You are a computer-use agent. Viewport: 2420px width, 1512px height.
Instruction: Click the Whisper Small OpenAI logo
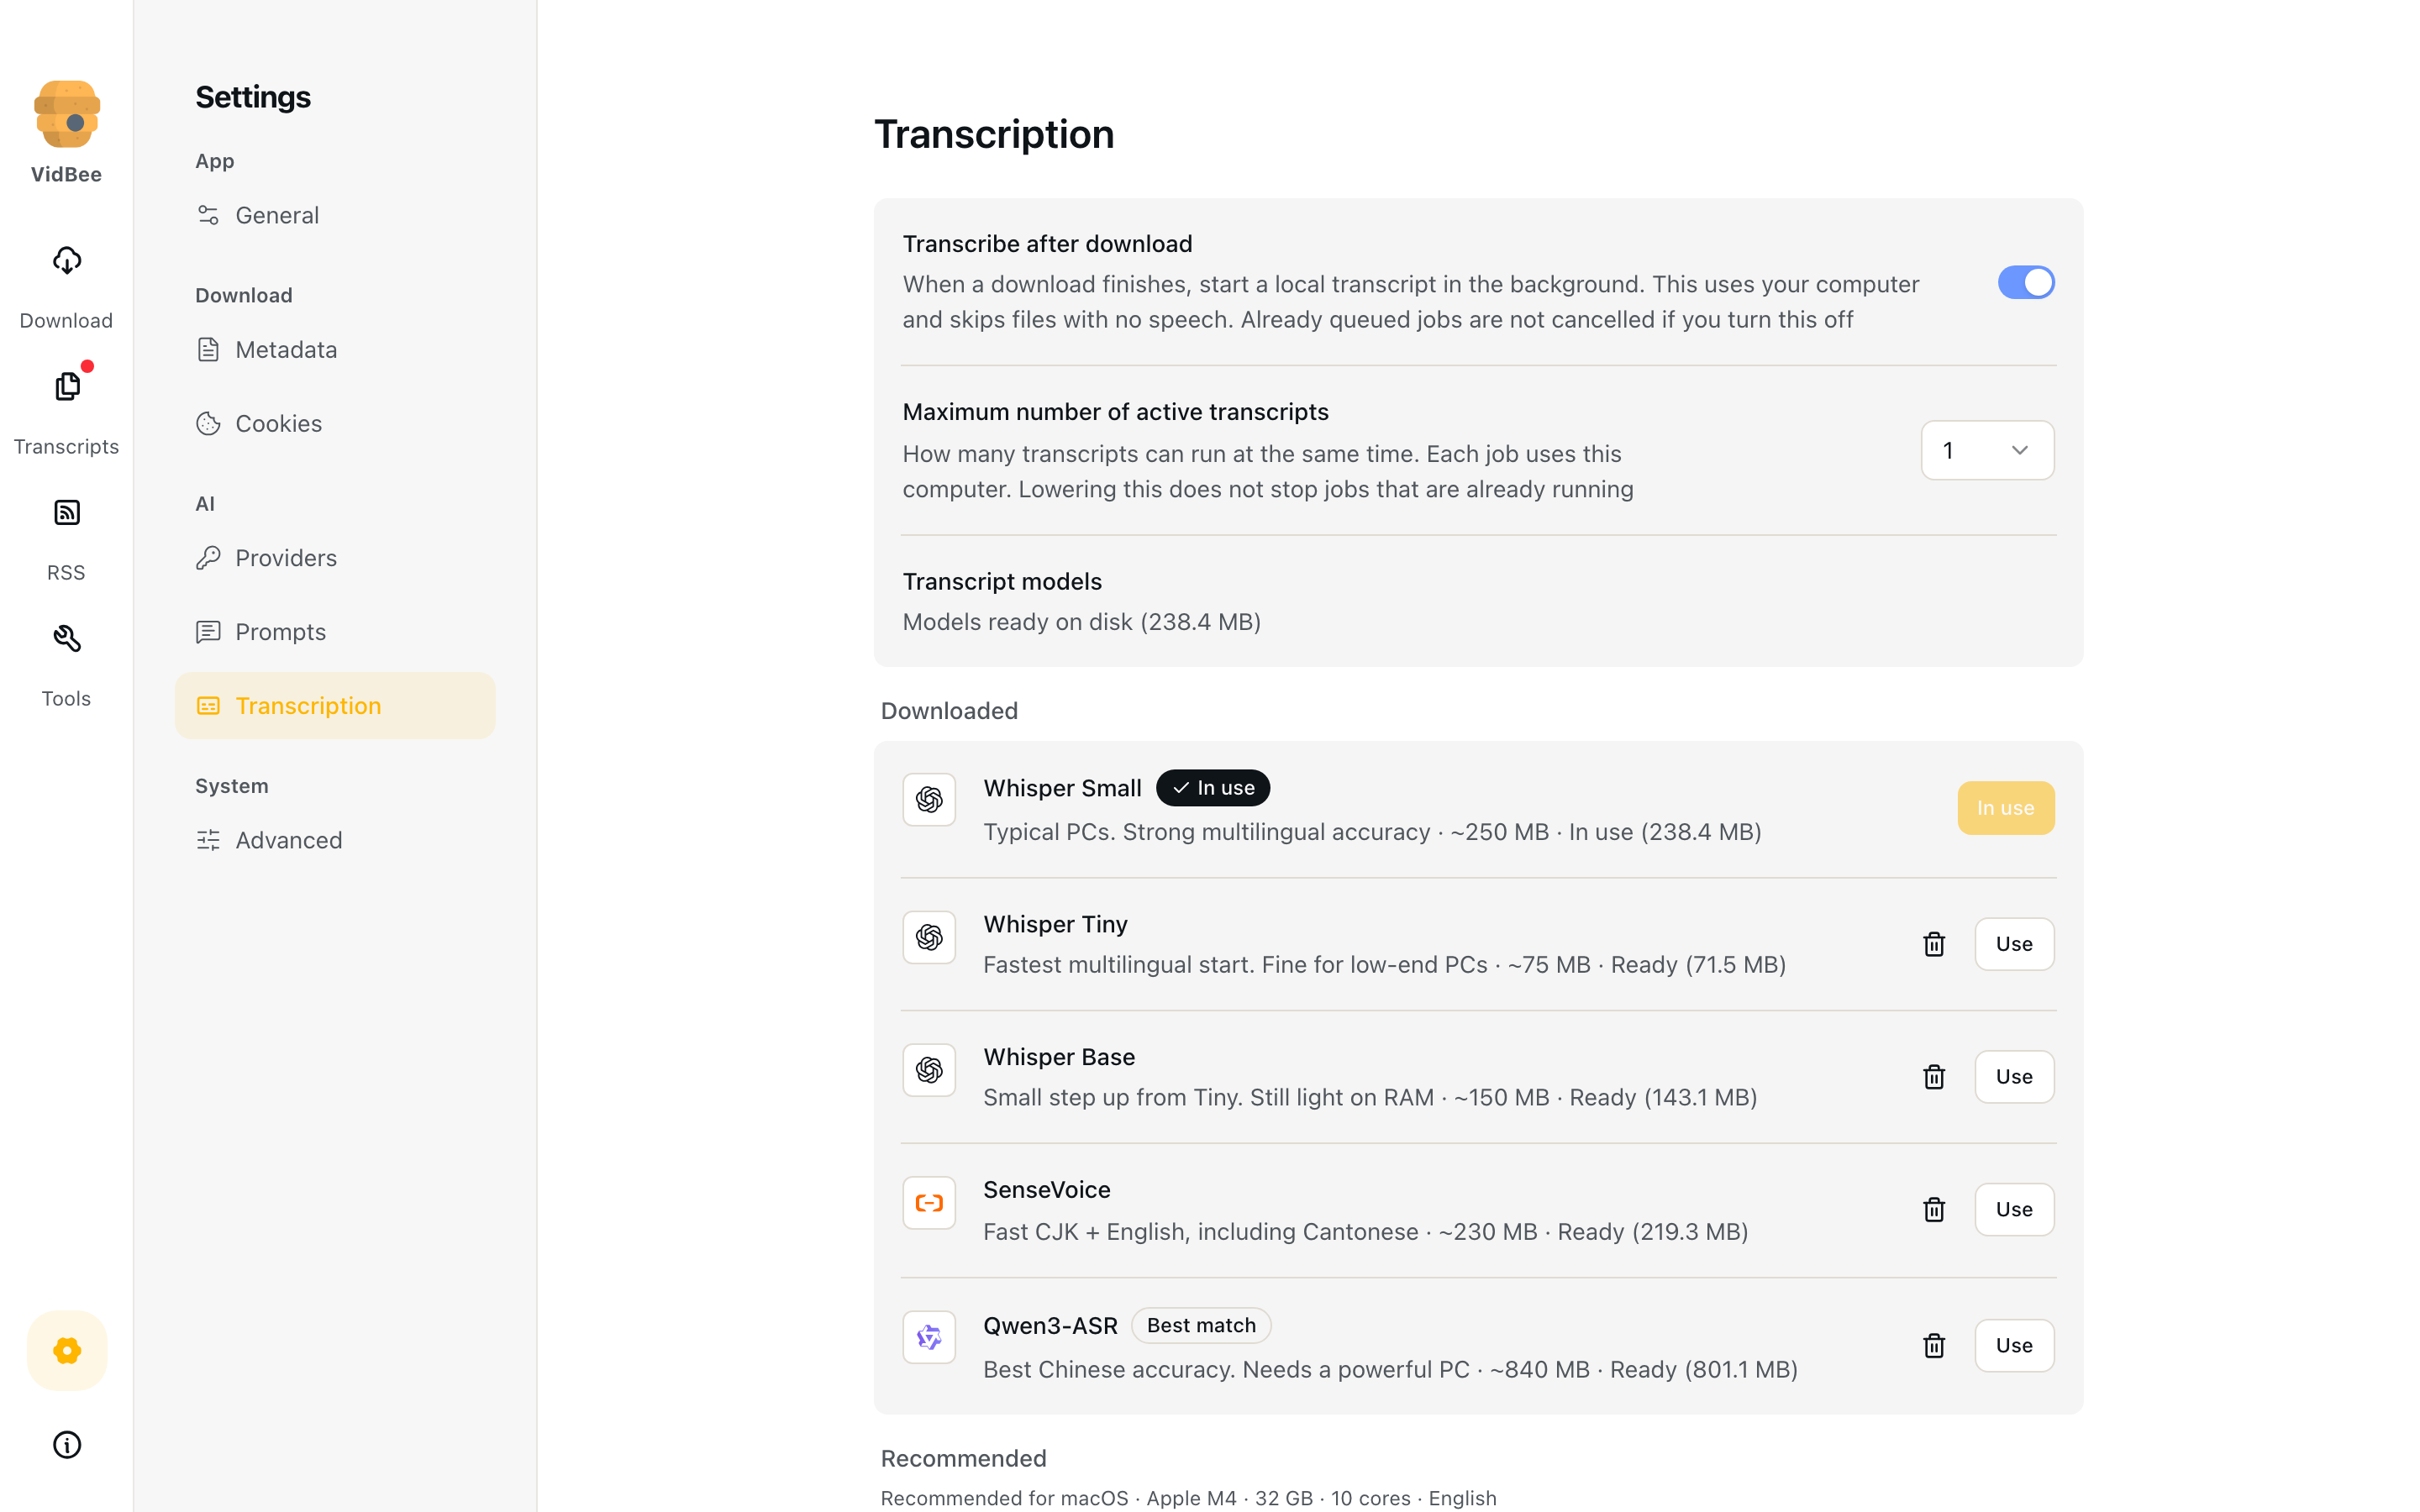point(929,799)
